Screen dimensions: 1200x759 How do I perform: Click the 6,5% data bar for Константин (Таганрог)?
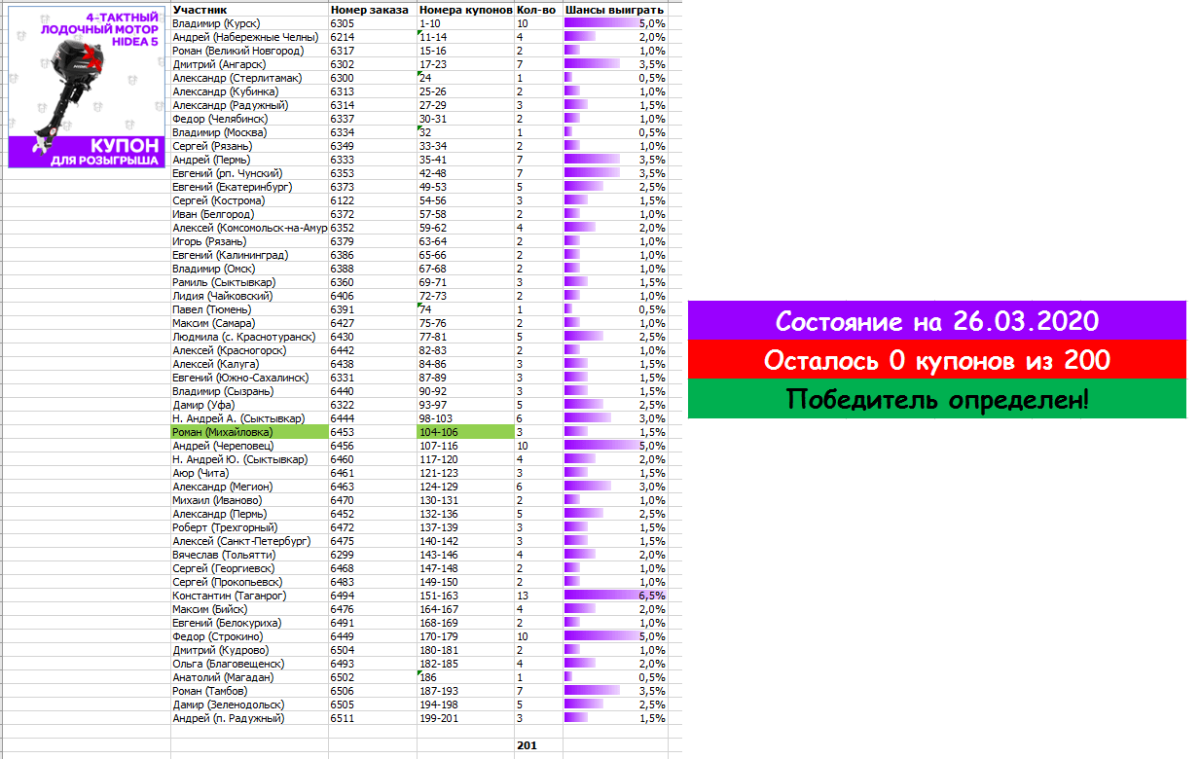coord(614,595)
